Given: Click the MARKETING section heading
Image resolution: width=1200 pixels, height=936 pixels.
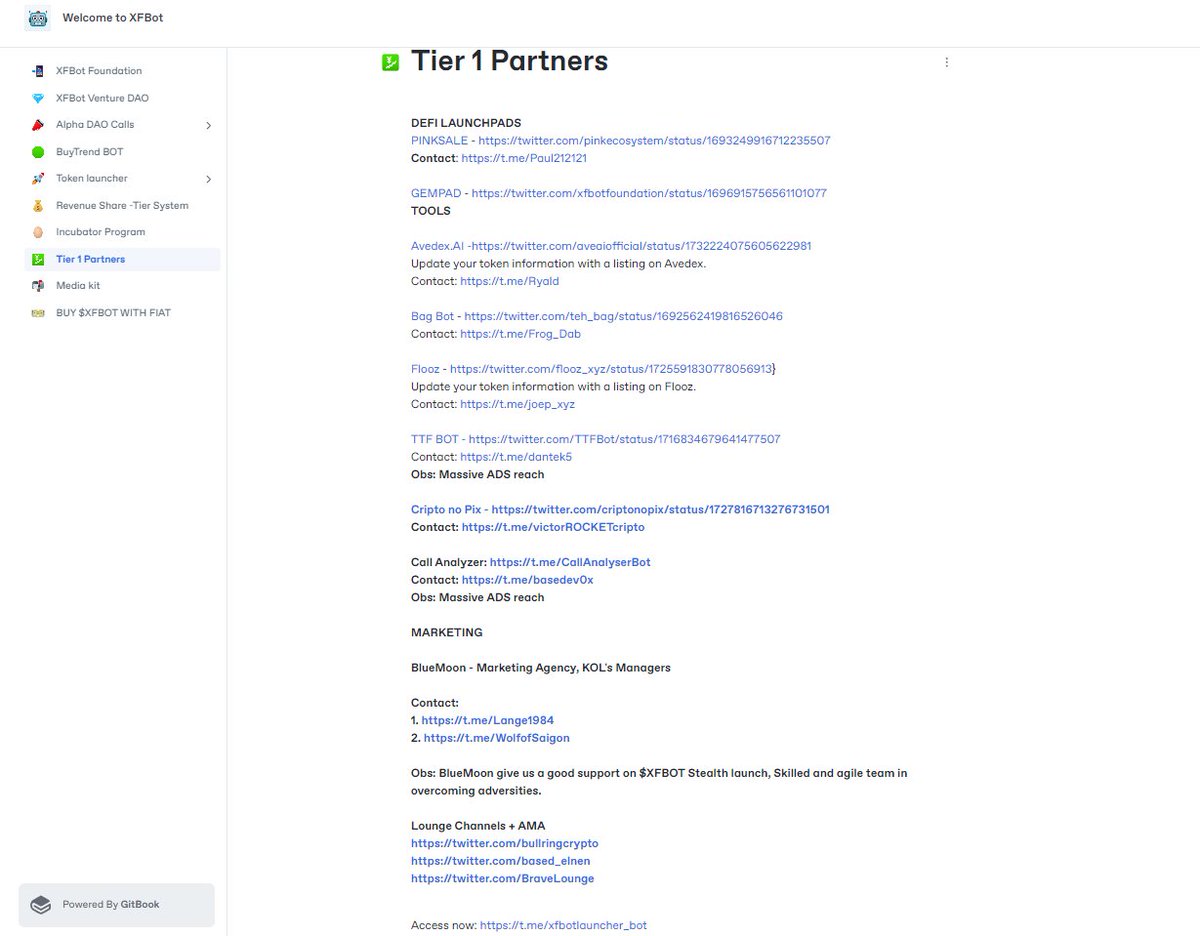Looking at the screenshot, I should (447, 632).
